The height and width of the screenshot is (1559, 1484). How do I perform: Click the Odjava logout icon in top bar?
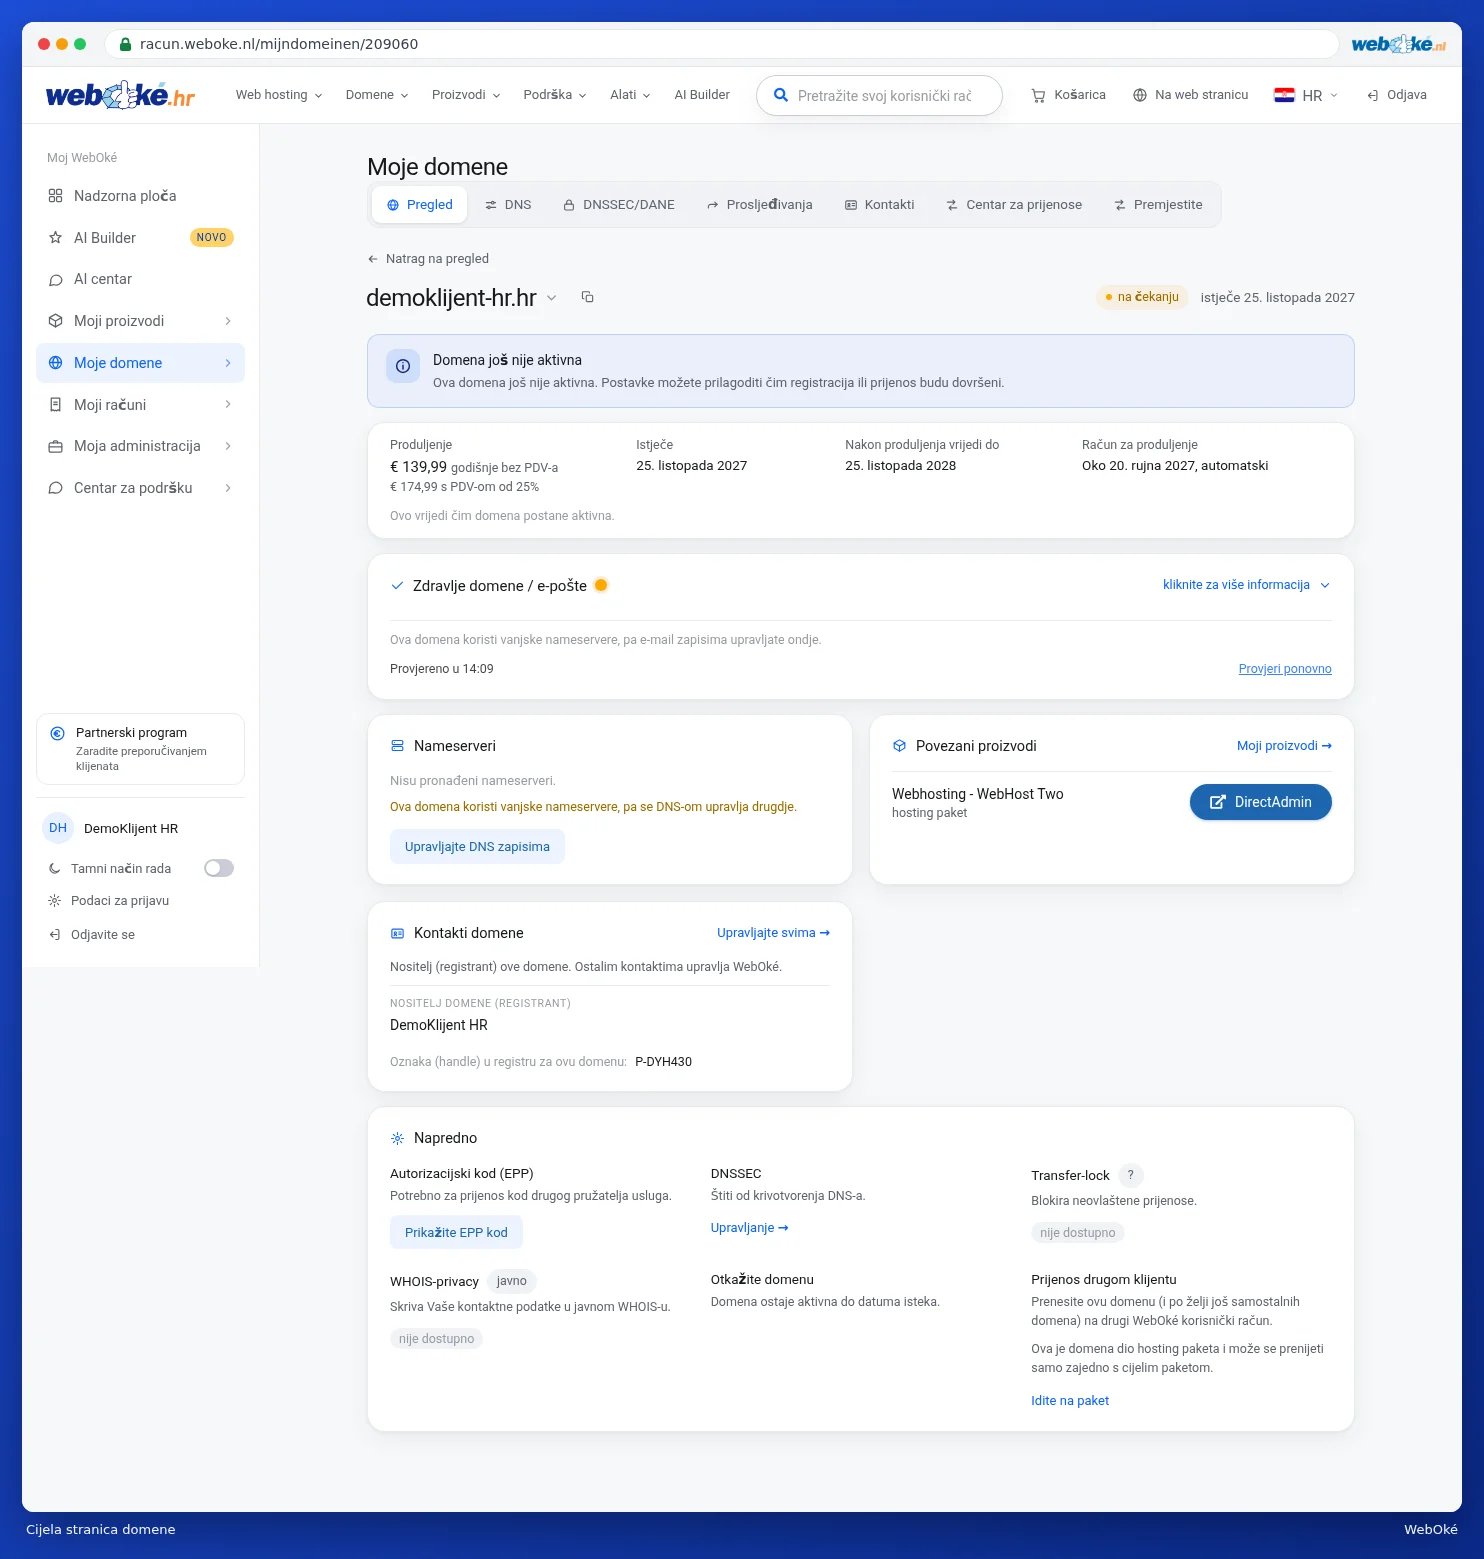(x=1373, y=95)
